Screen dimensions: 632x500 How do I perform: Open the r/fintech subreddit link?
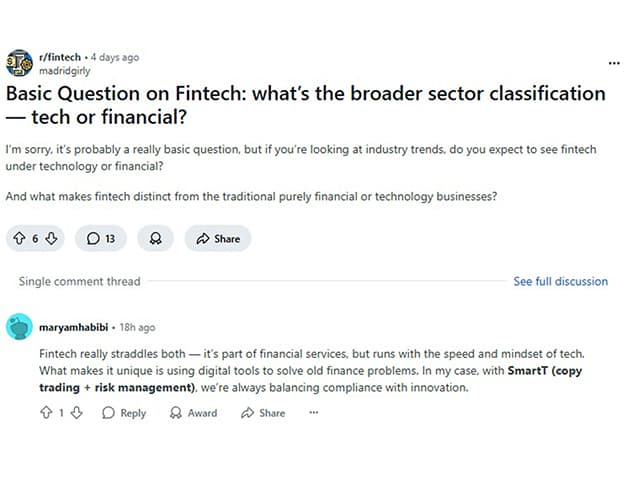point(59,58)
